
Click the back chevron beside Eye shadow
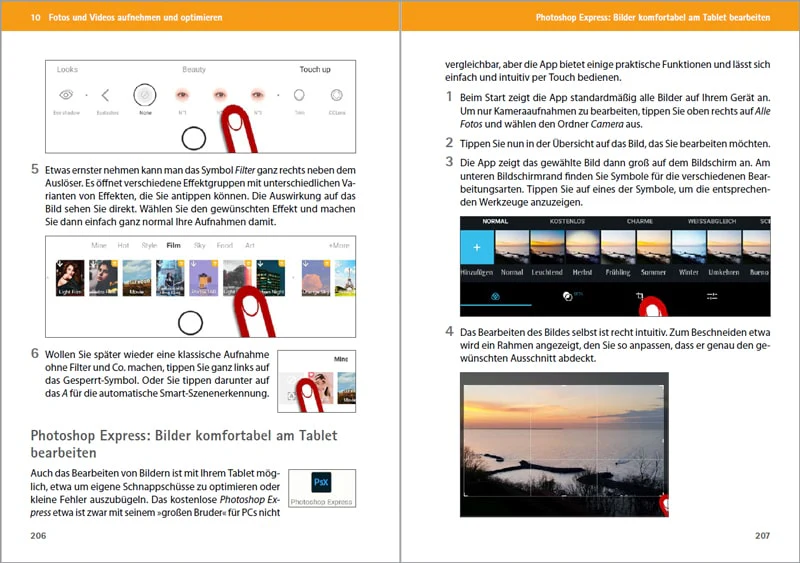[105, 95]
